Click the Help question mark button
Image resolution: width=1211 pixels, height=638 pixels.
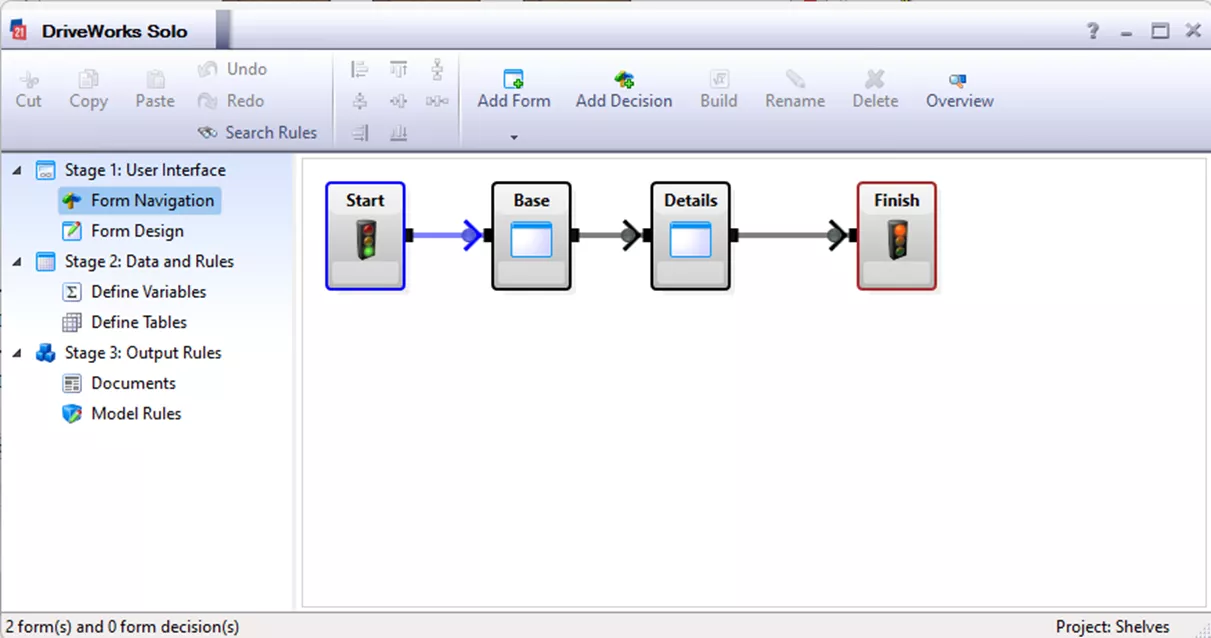1094,31
